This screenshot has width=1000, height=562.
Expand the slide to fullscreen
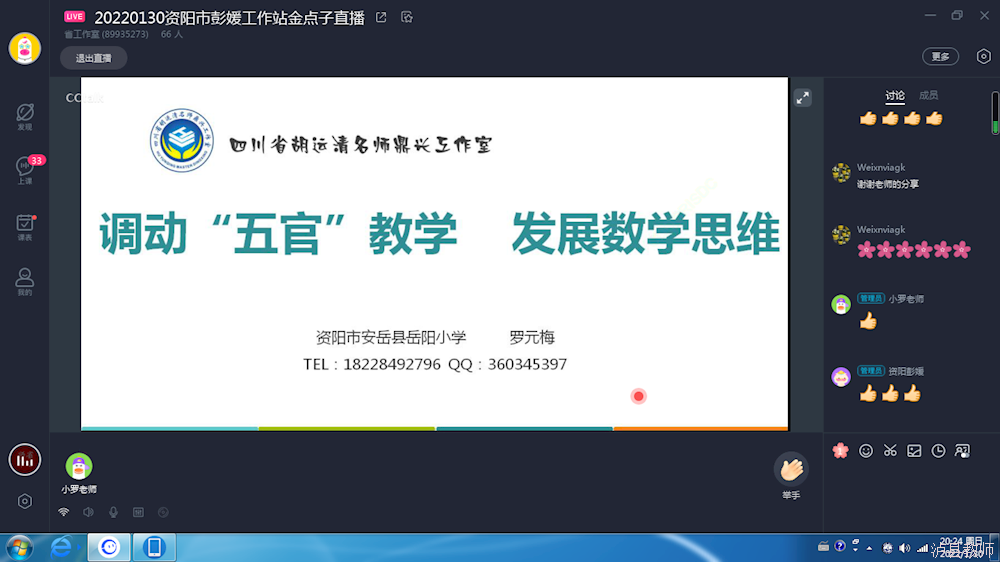[x=802, y=98]
